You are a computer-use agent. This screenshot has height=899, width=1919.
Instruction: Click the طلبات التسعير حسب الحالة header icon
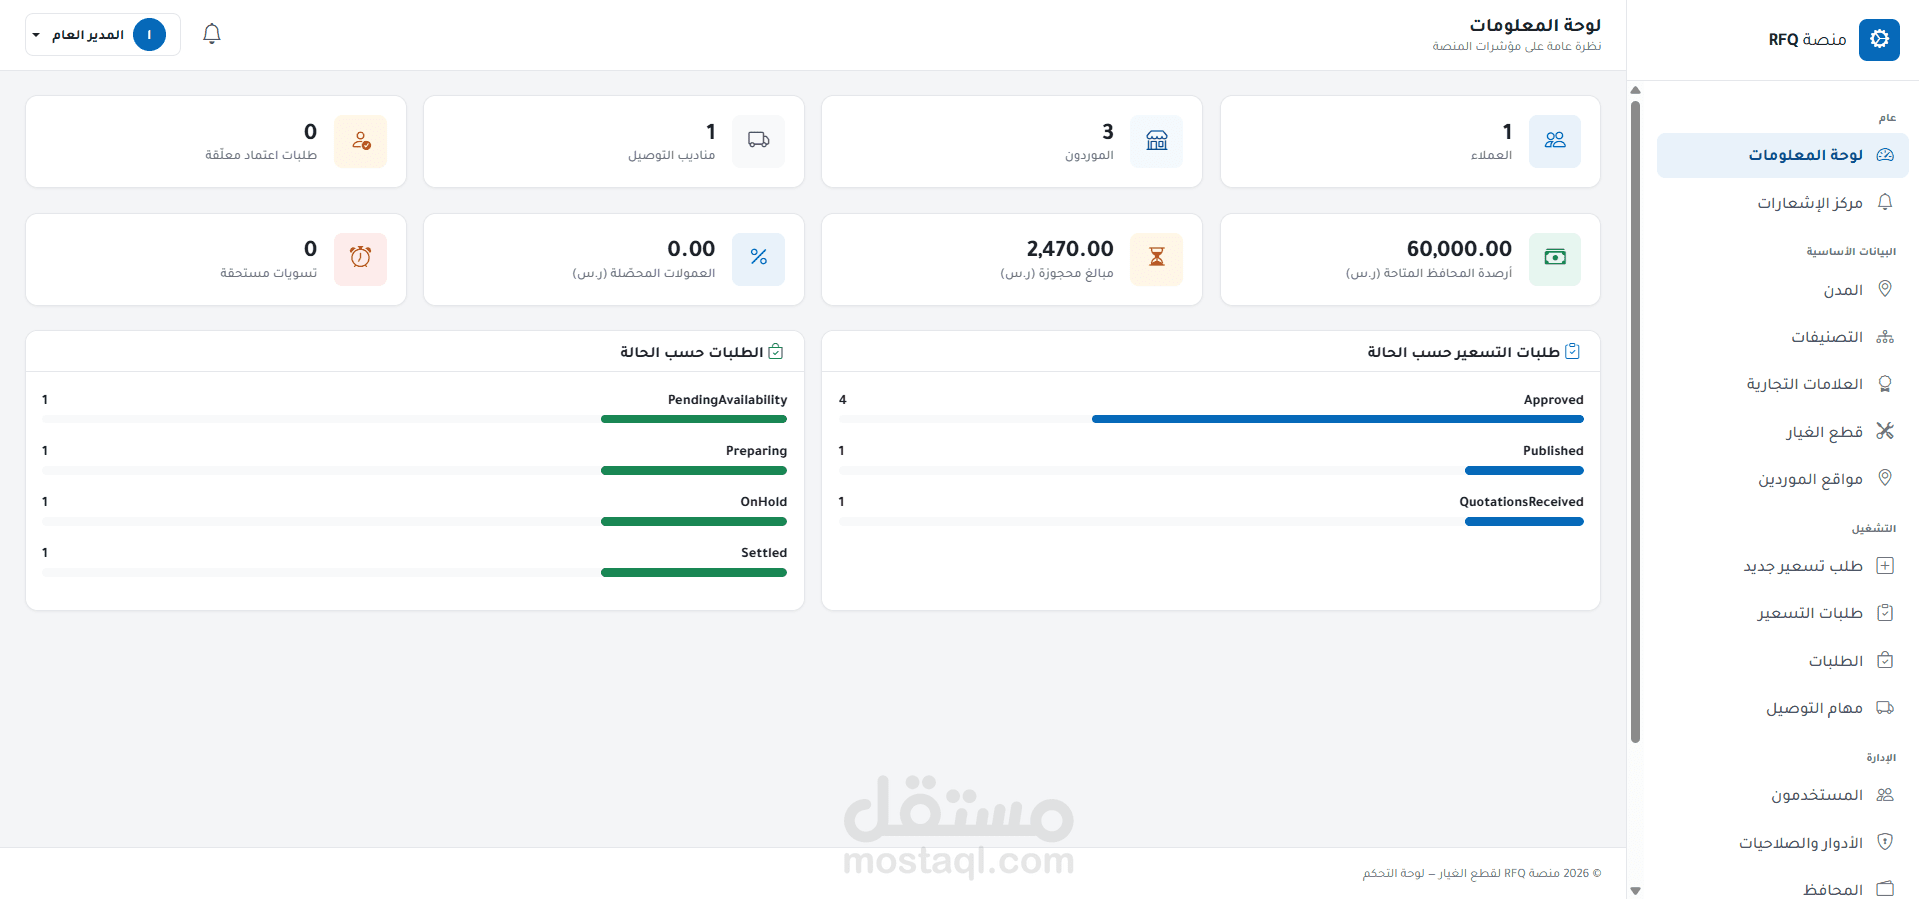[1572, 351]
